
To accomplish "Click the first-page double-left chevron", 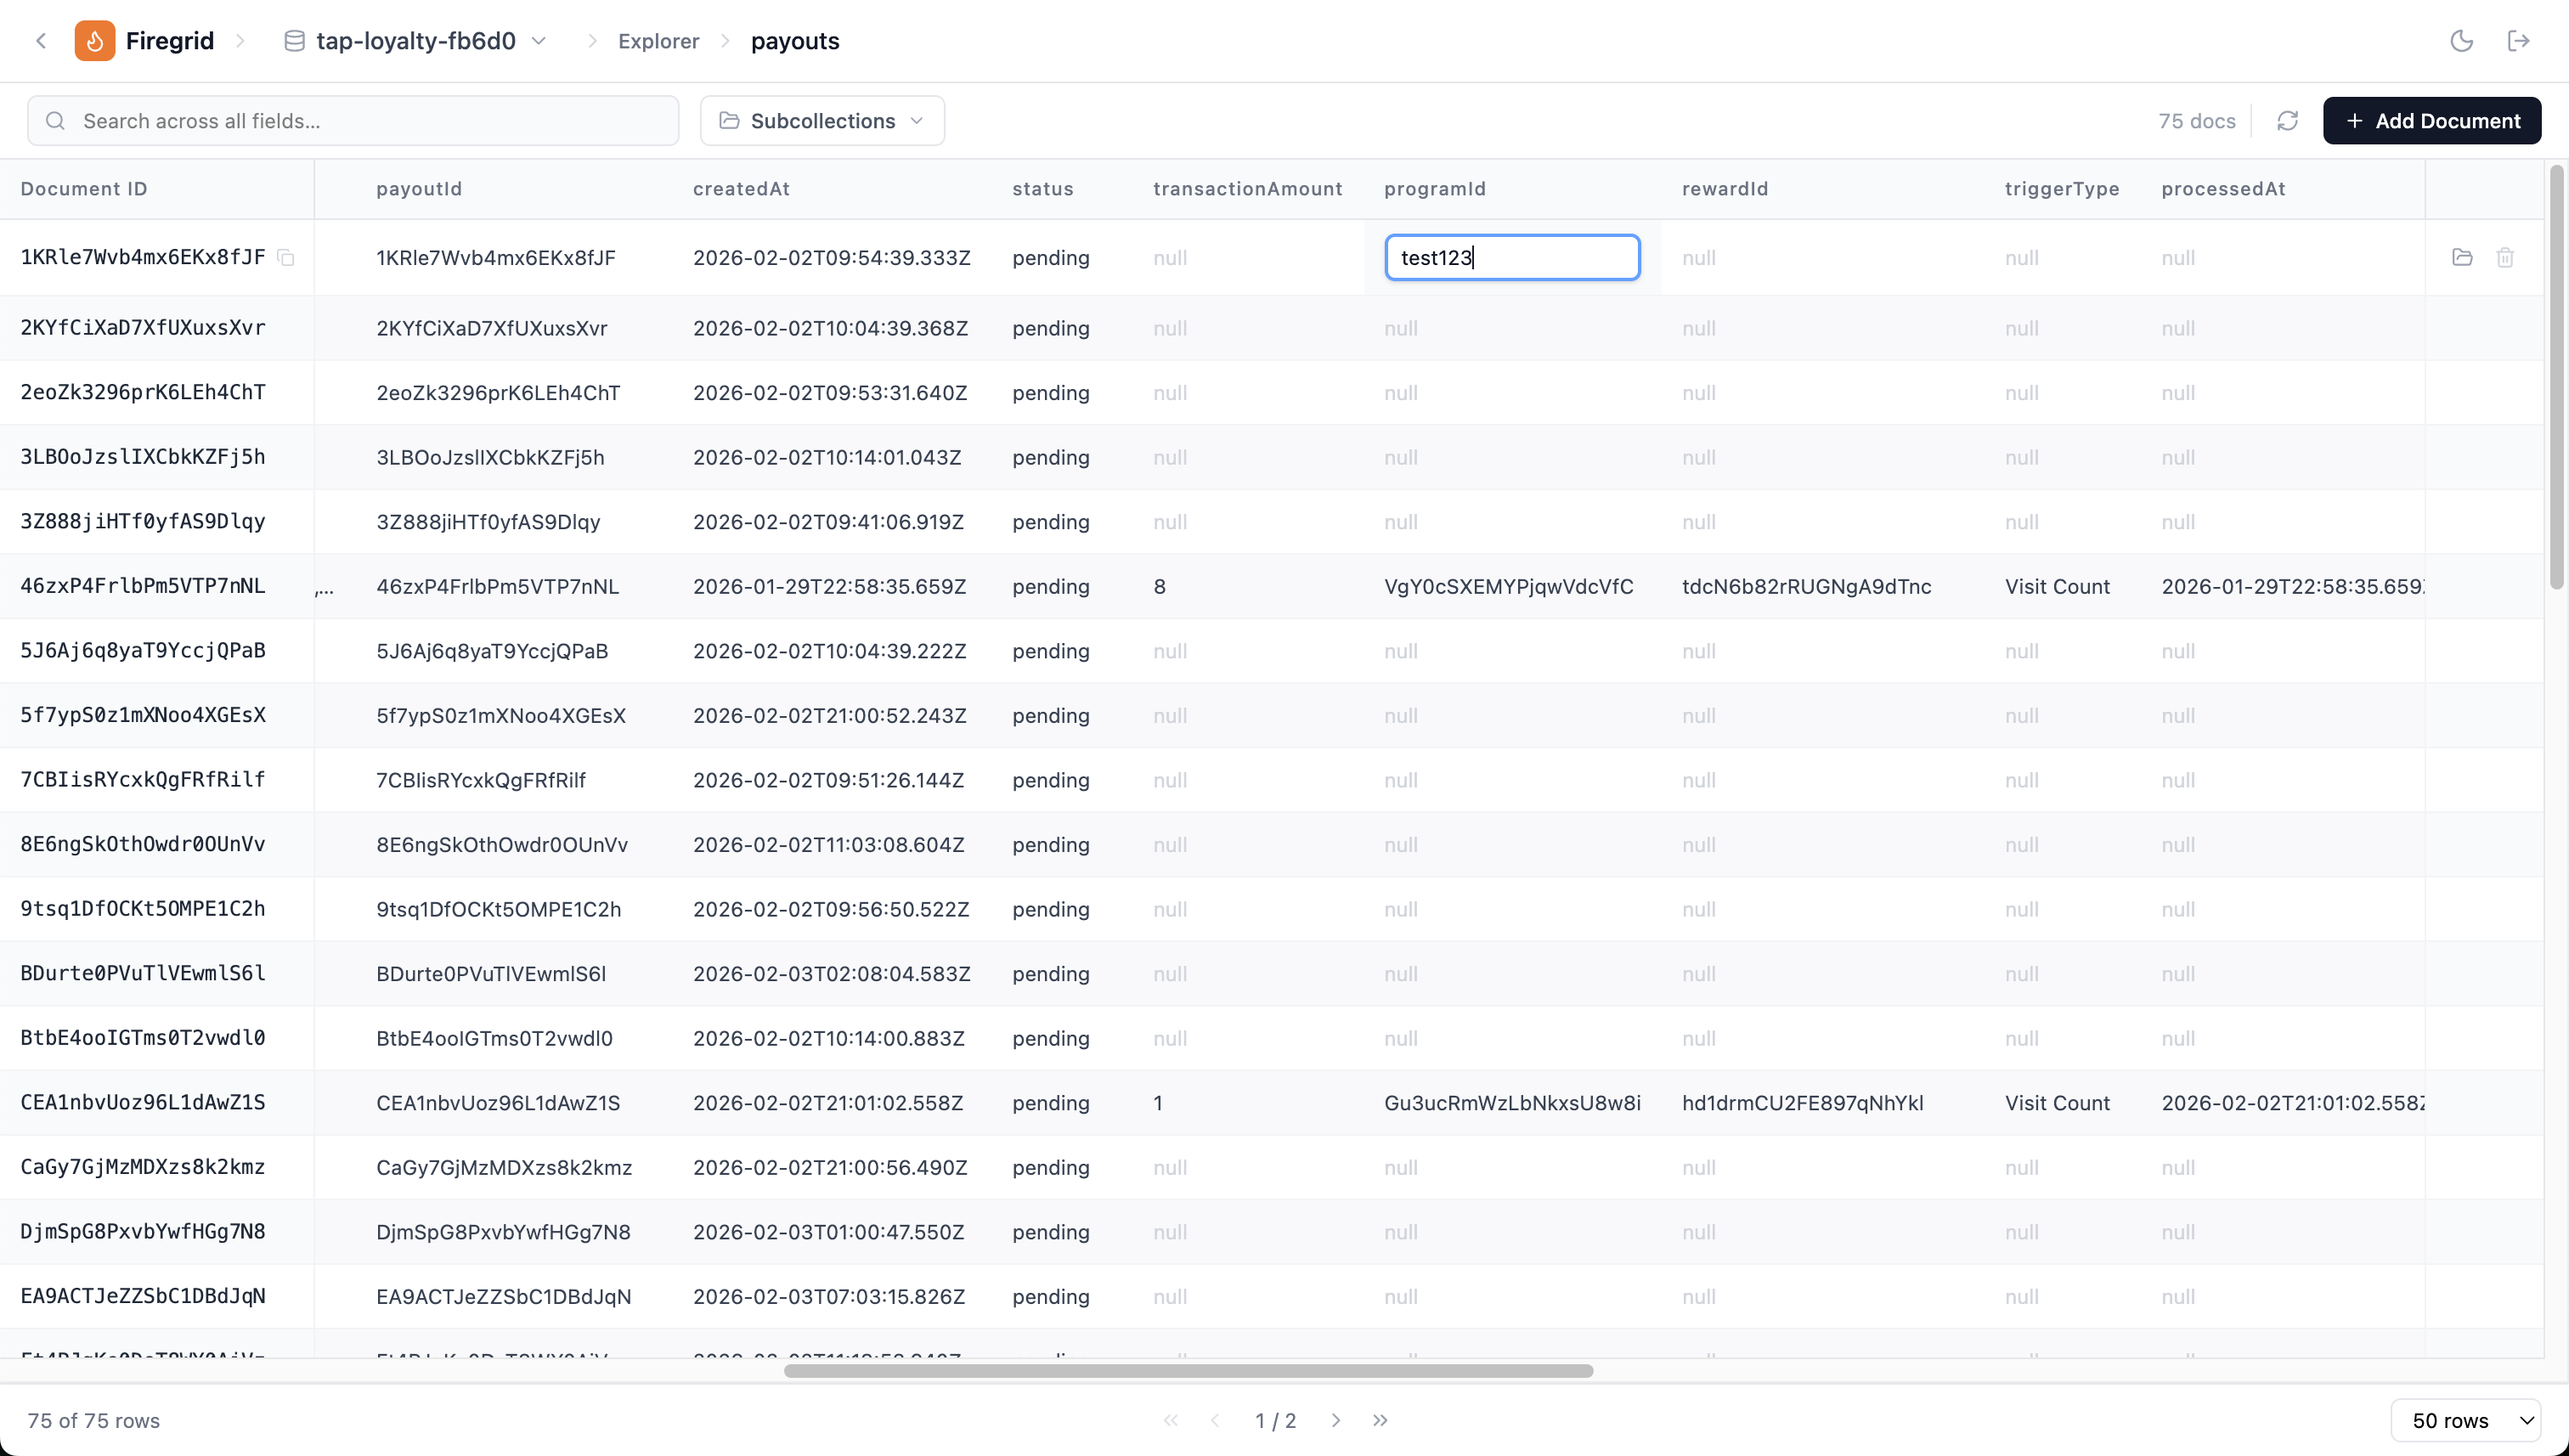I will pos(1171,1420).
